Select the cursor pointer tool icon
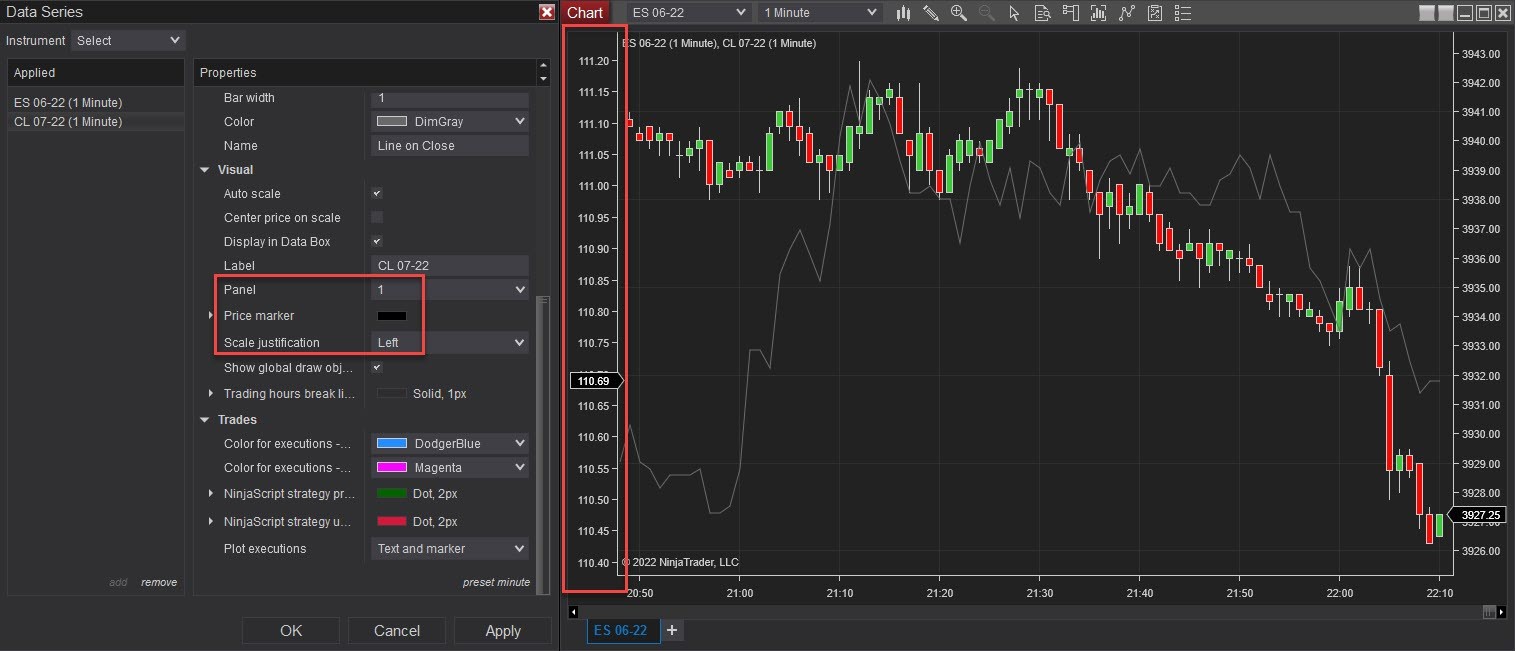The image size is (1515, 651). 1014,13
